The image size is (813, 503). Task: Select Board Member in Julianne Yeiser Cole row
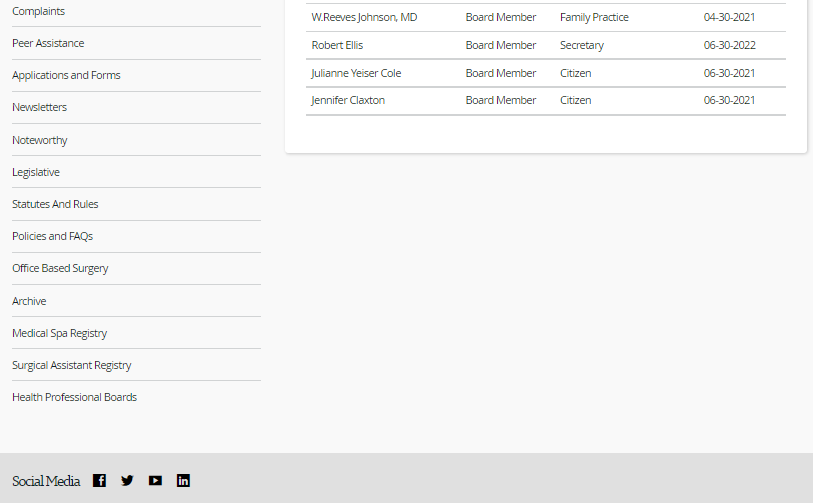tap(501, 73)
